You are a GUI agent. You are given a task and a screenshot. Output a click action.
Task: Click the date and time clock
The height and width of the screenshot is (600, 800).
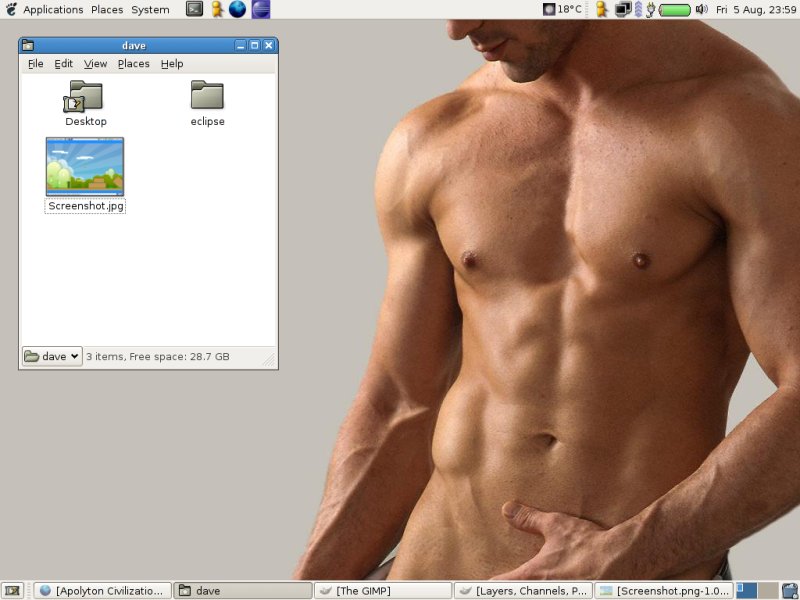[x=754, y=9]
